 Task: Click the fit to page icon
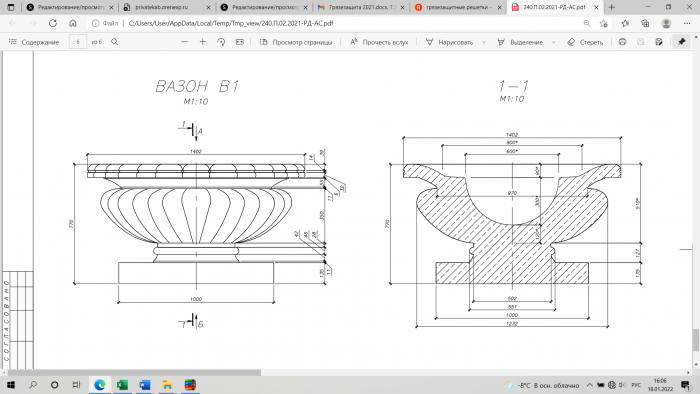click(x=240, y=42)
